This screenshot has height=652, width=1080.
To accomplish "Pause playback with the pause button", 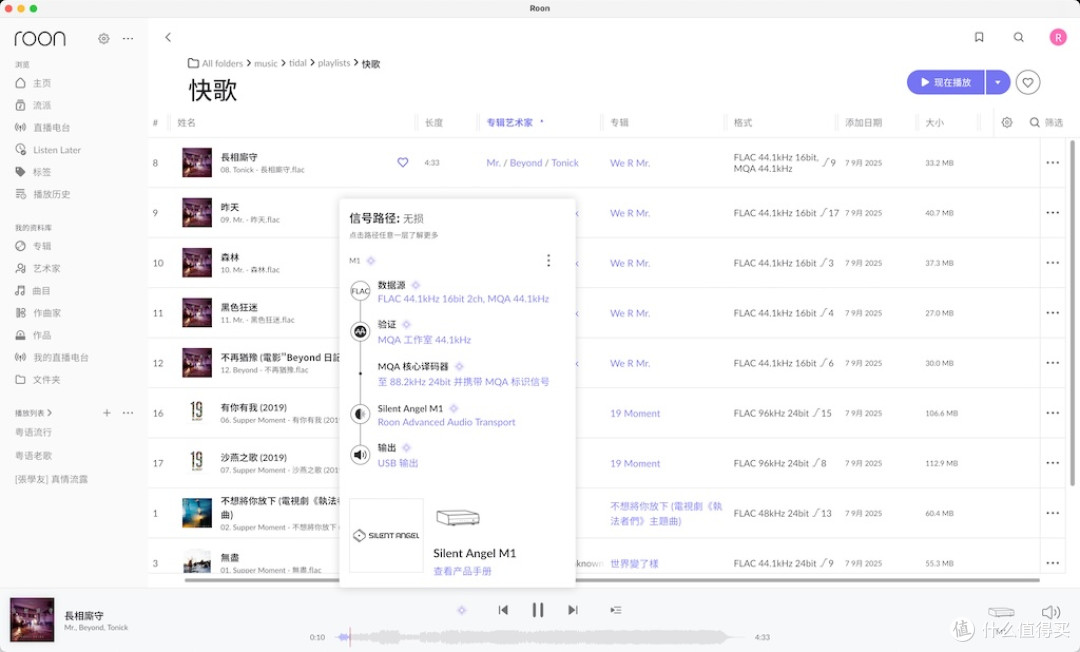I will point(538,610).
